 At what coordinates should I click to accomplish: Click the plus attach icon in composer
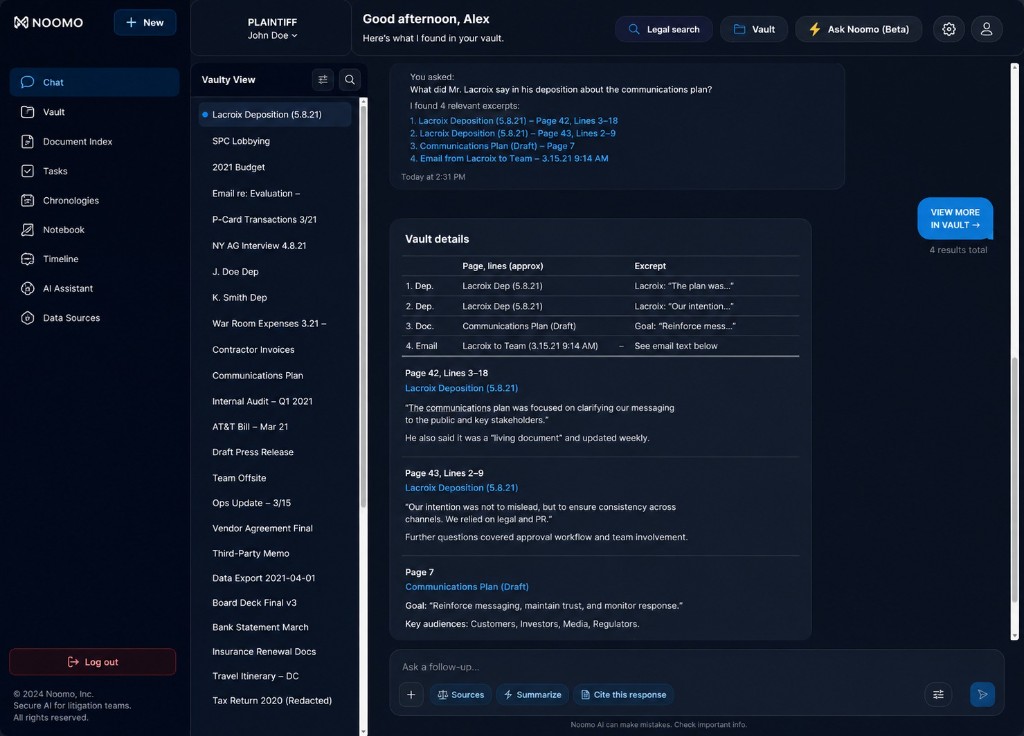(411, 694)
